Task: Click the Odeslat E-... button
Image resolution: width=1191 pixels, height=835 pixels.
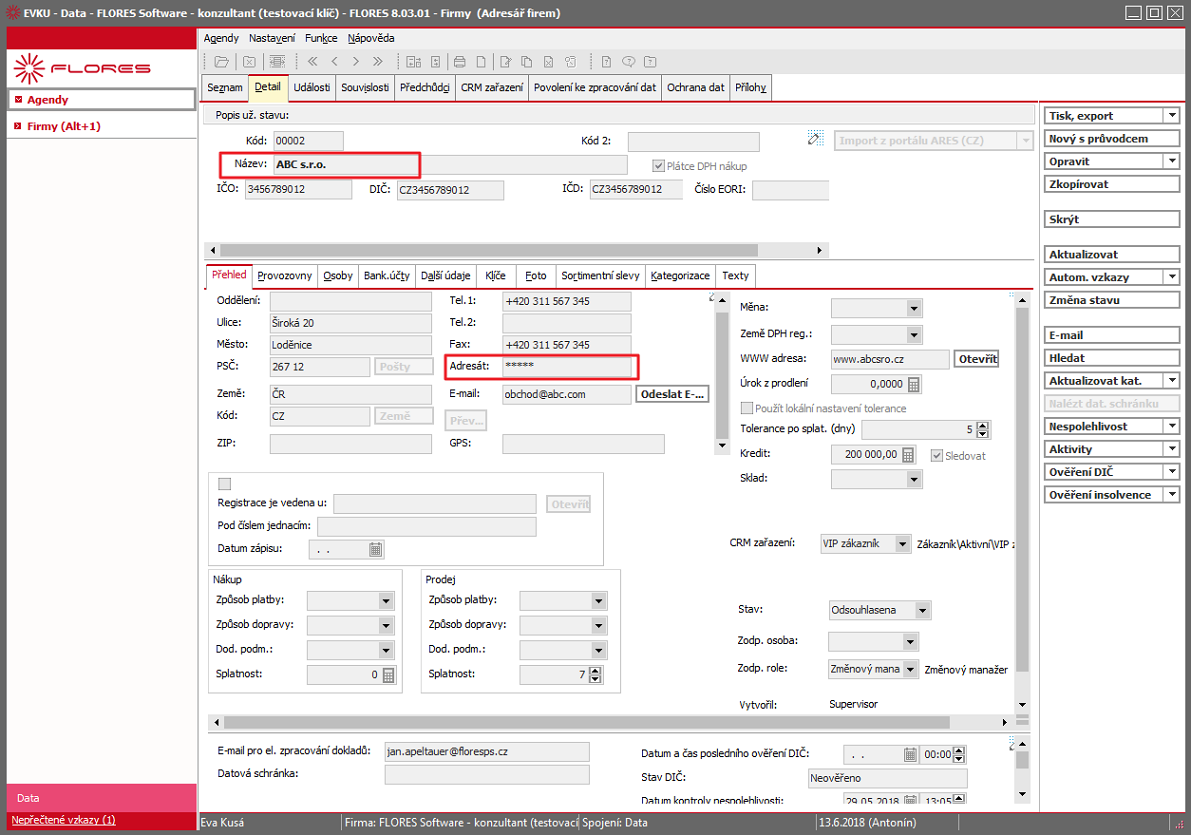Action: click(x=673, y=394)
